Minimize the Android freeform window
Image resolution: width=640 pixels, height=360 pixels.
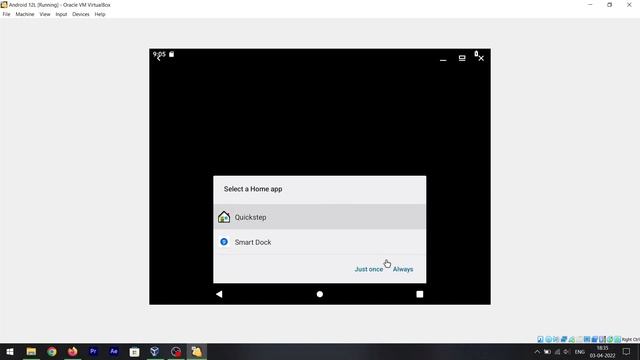443,59
